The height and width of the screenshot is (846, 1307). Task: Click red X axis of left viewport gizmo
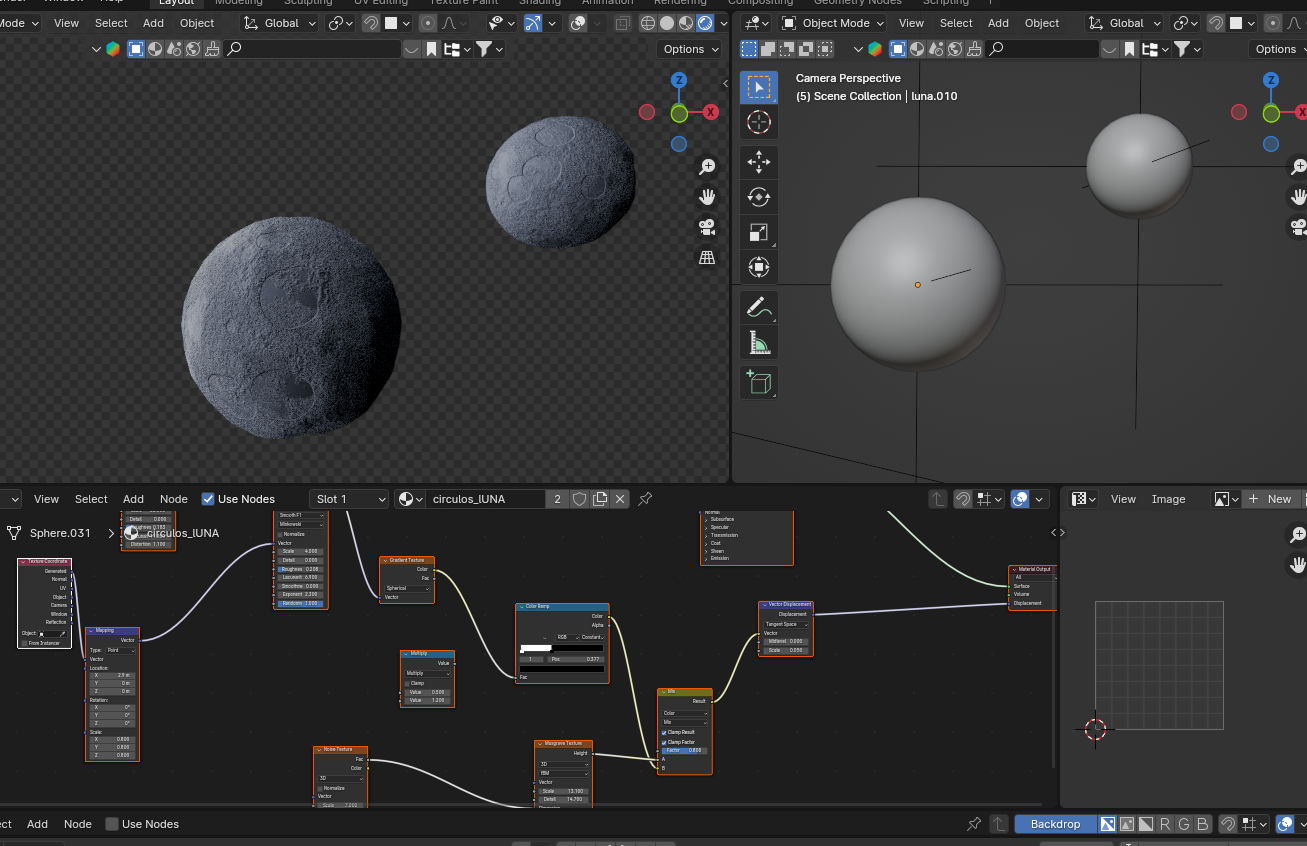(711, 112)
